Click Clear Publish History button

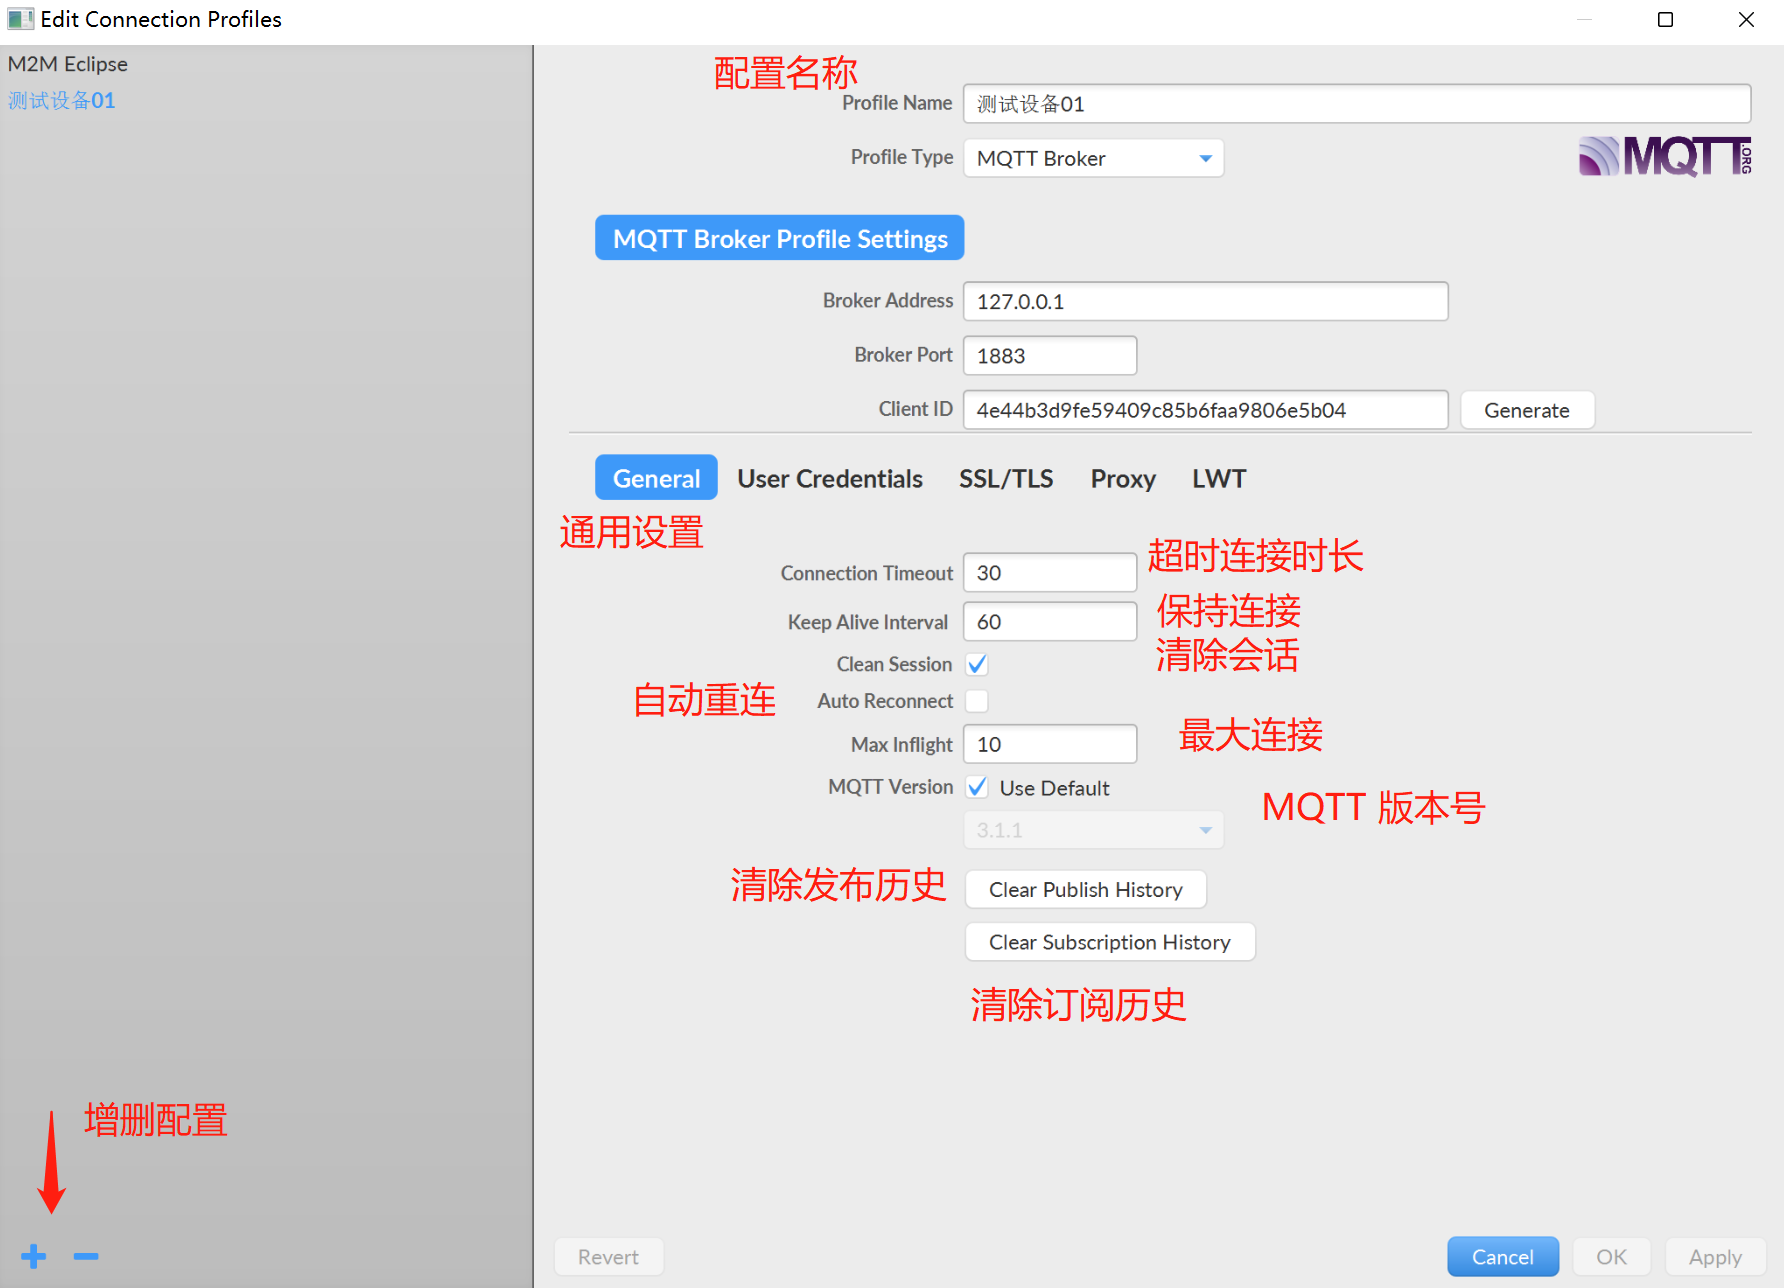(1086, 890)
